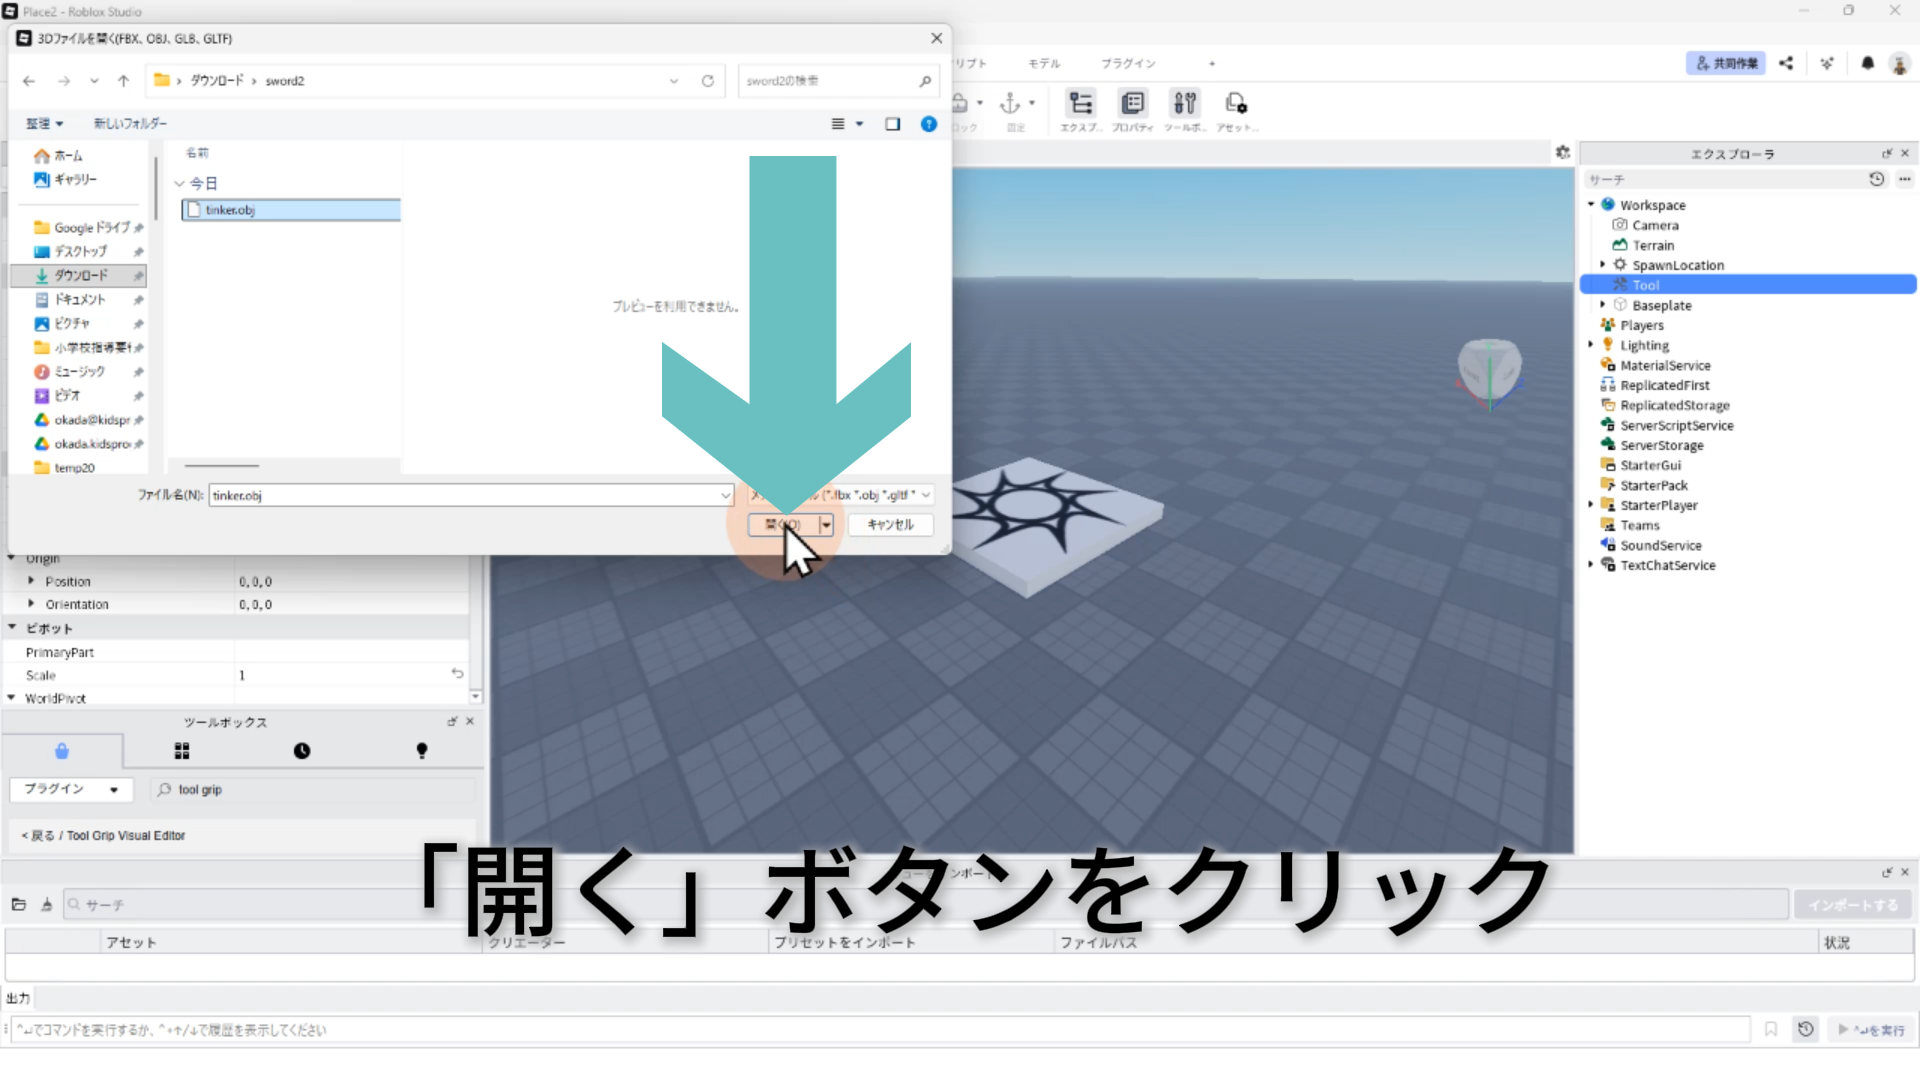1920x1080 pixels.
Task: Refresh the file dialog folder view
Action: [708, 81]
